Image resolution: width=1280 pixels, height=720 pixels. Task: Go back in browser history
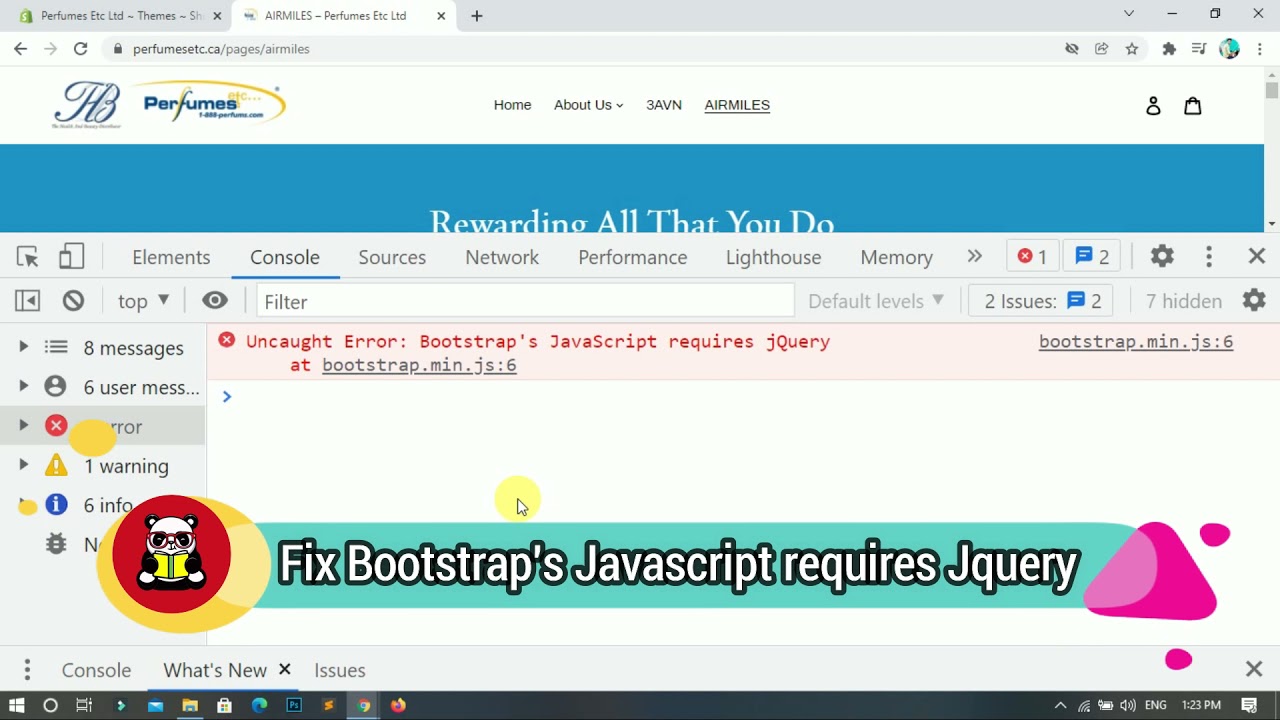click(20, 48)
